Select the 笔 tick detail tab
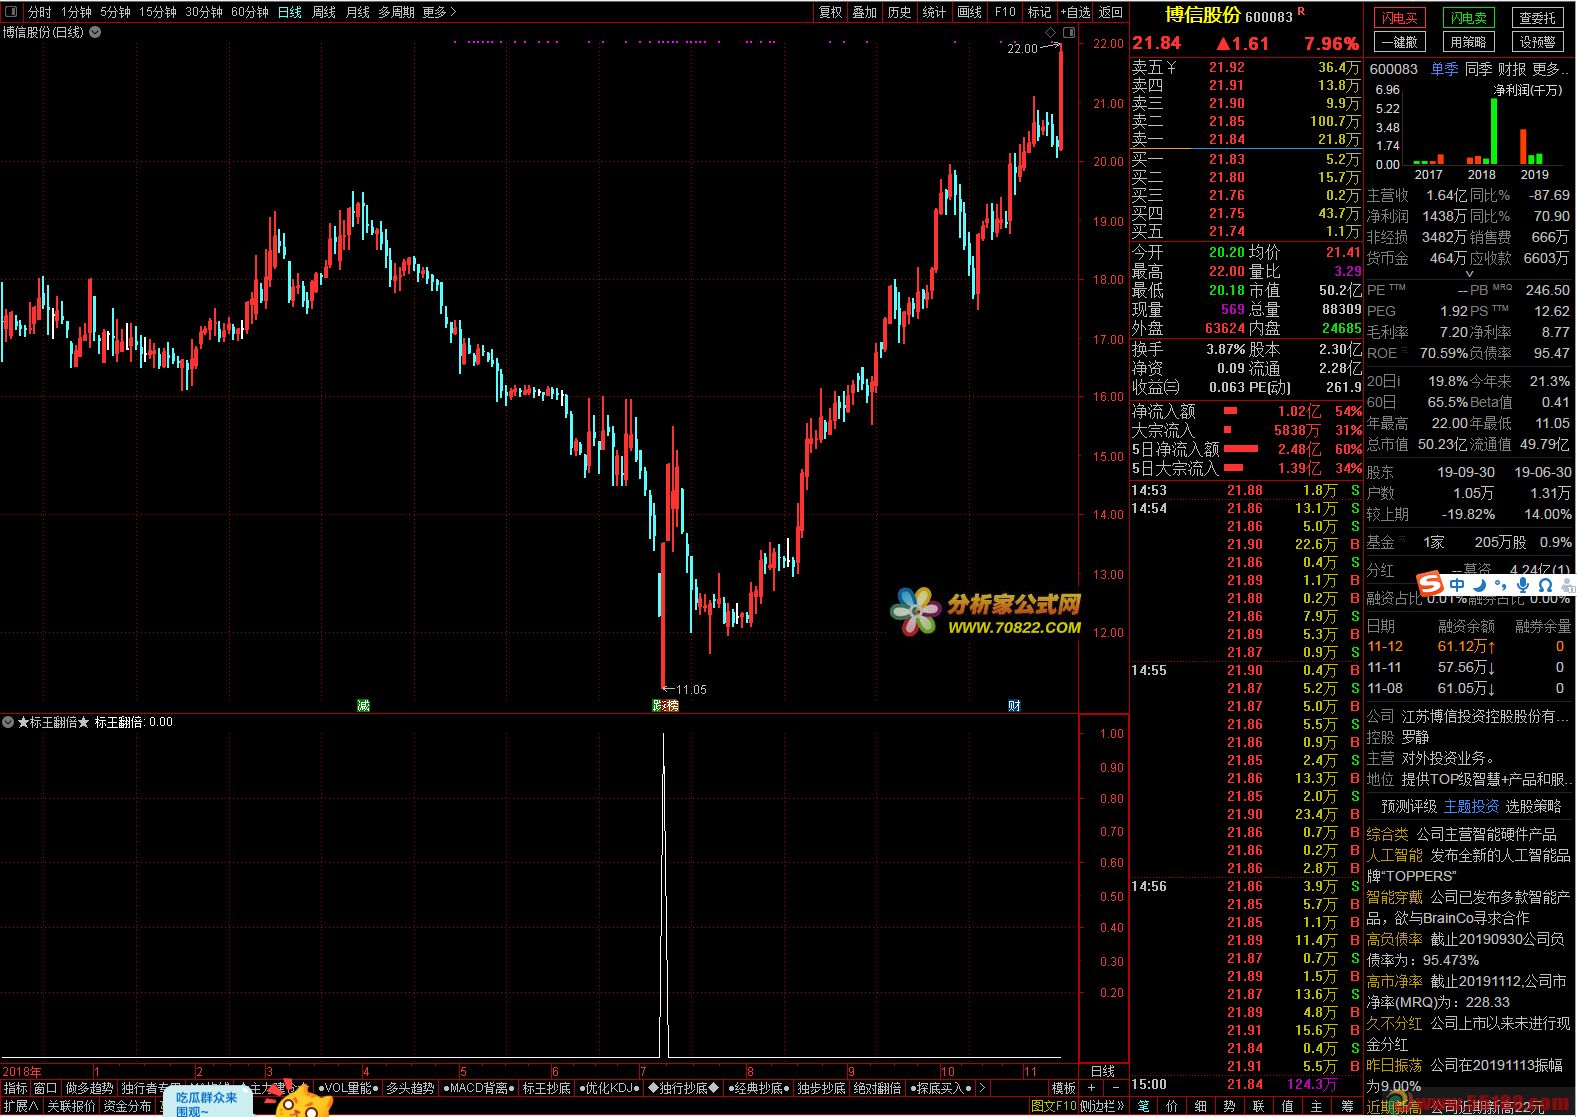The height and width of the screenshot is (1117, 1577). tap(1143, 1107)
